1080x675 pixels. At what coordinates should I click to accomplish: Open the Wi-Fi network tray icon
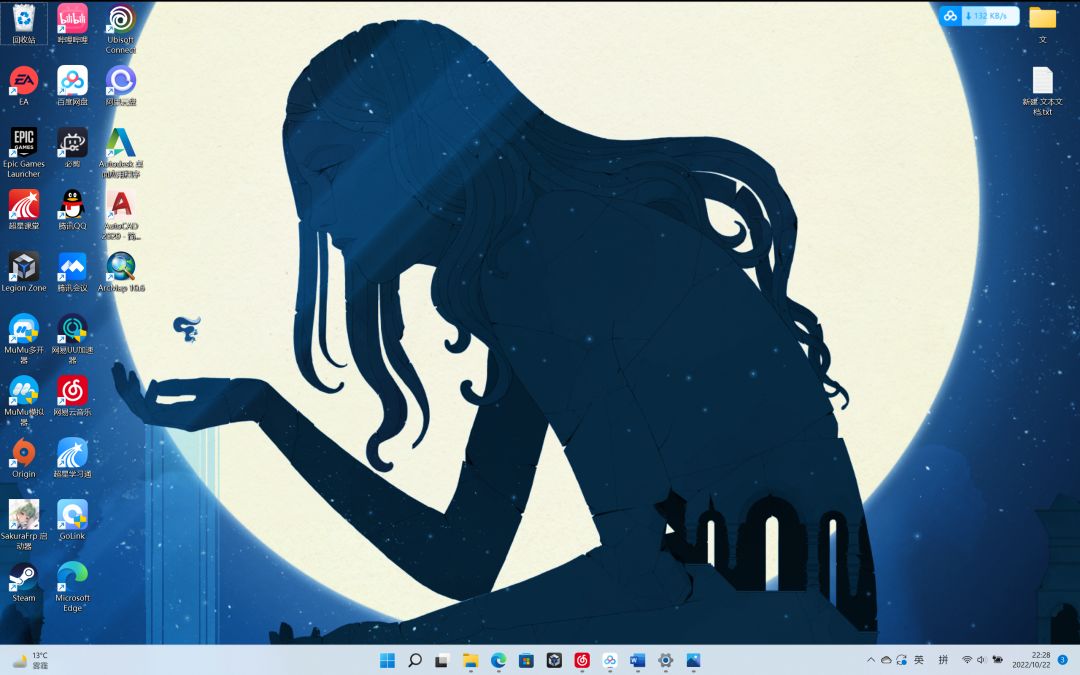click(x=967, y=660)
